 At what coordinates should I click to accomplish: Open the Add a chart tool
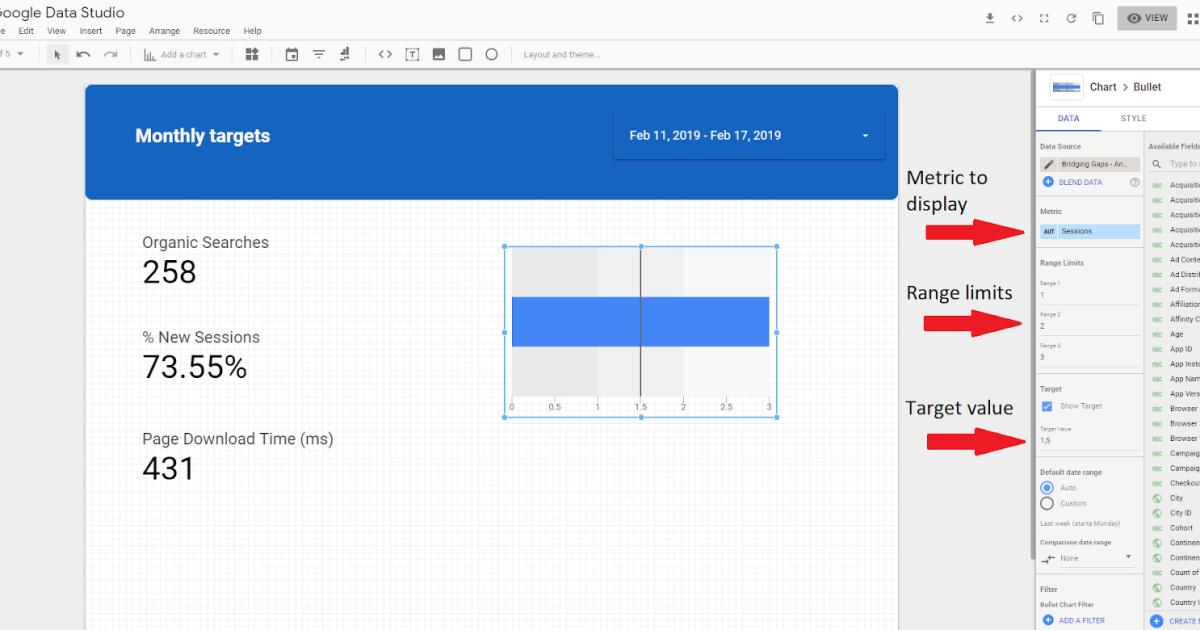(x=180, y=54)
